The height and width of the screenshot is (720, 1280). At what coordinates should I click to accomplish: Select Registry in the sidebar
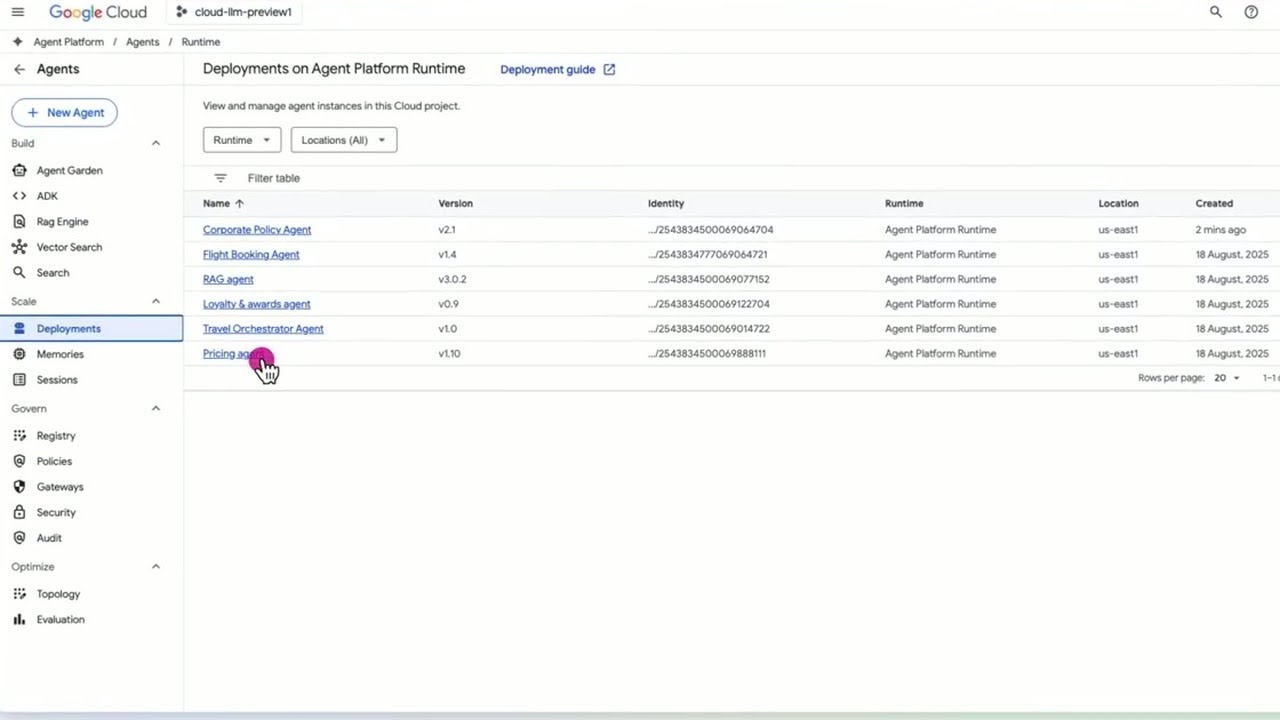coord(56,435)
